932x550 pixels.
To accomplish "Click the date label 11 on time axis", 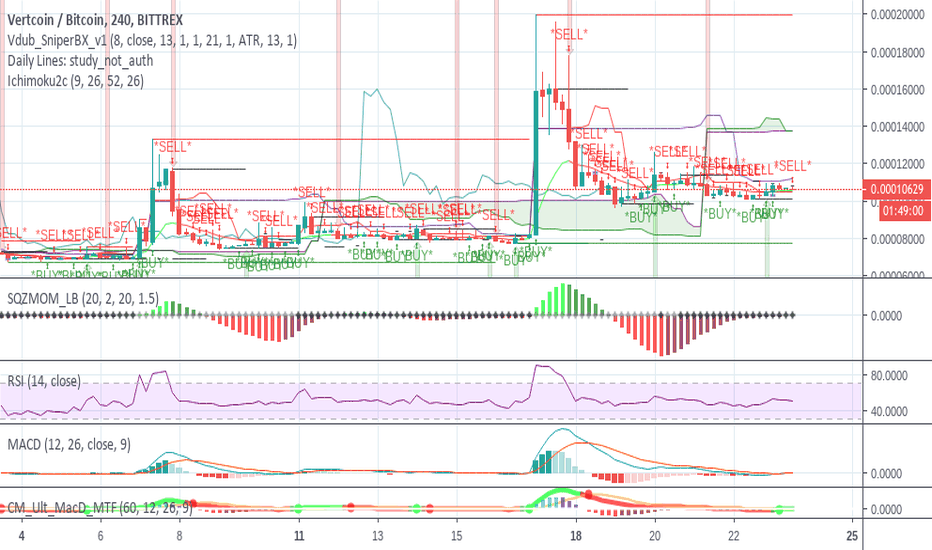I will [x=299, y=536].
